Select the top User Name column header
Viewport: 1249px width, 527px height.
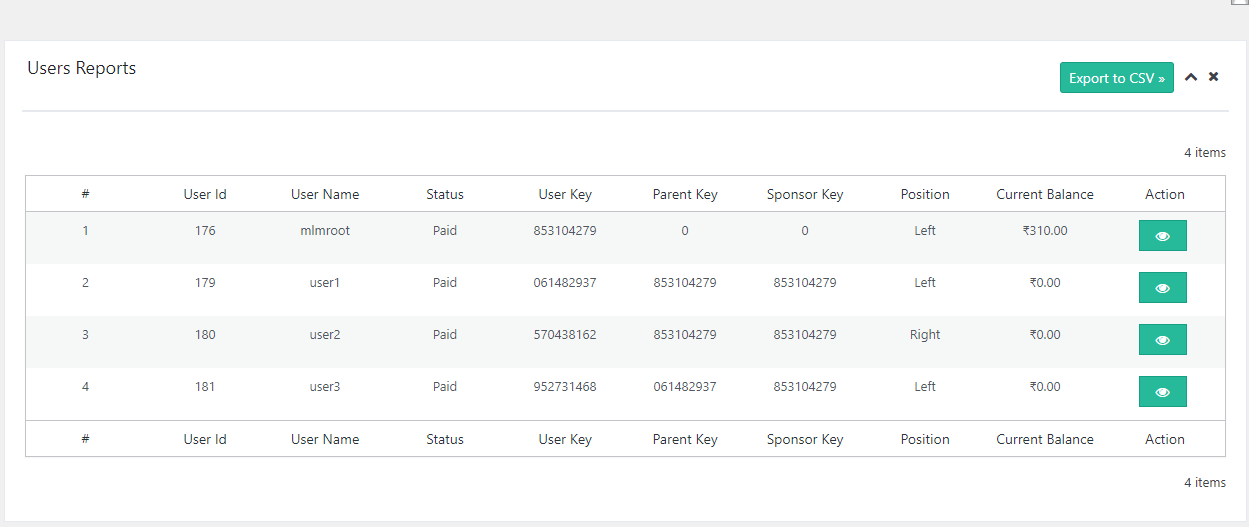click(x=325, y=194)
